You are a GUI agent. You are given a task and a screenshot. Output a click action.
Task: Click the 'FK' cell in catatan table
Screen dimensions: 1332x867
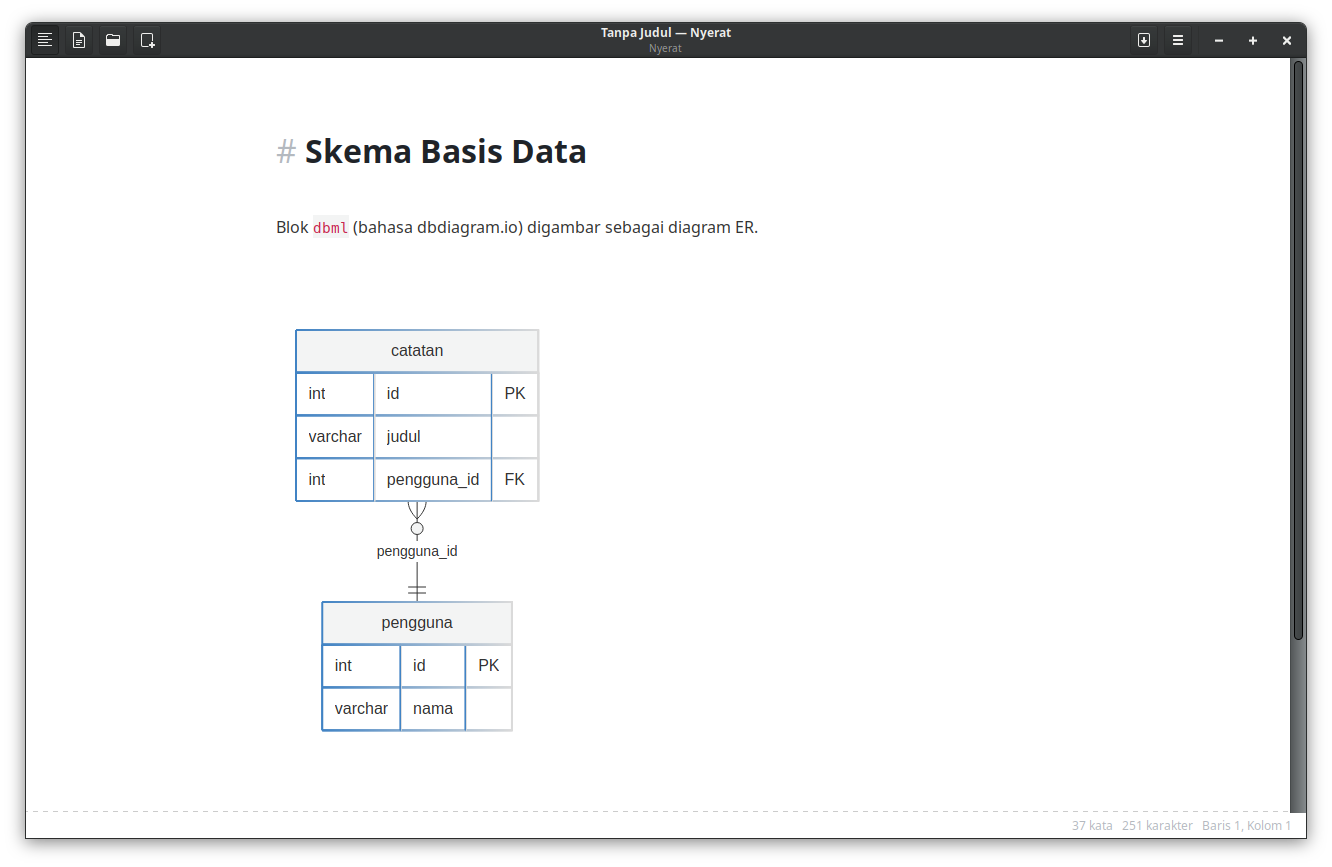tap(515, 480)
